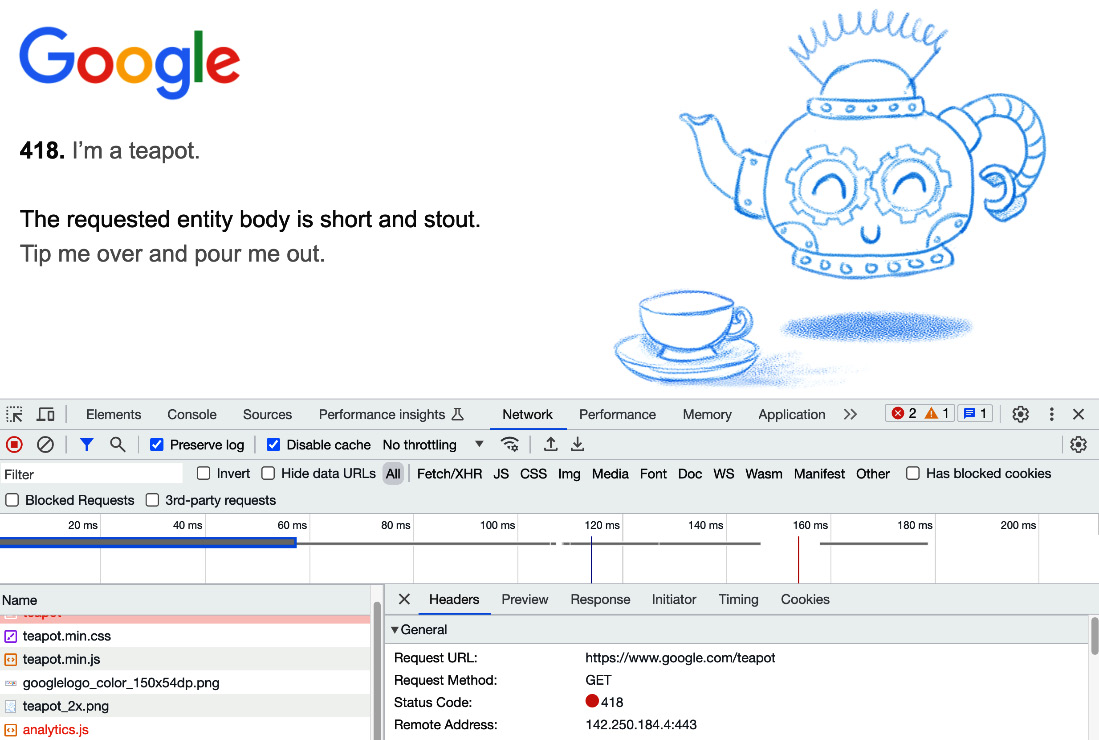
Task: Click the orange warnings counter badge
Action: (937, 413)
